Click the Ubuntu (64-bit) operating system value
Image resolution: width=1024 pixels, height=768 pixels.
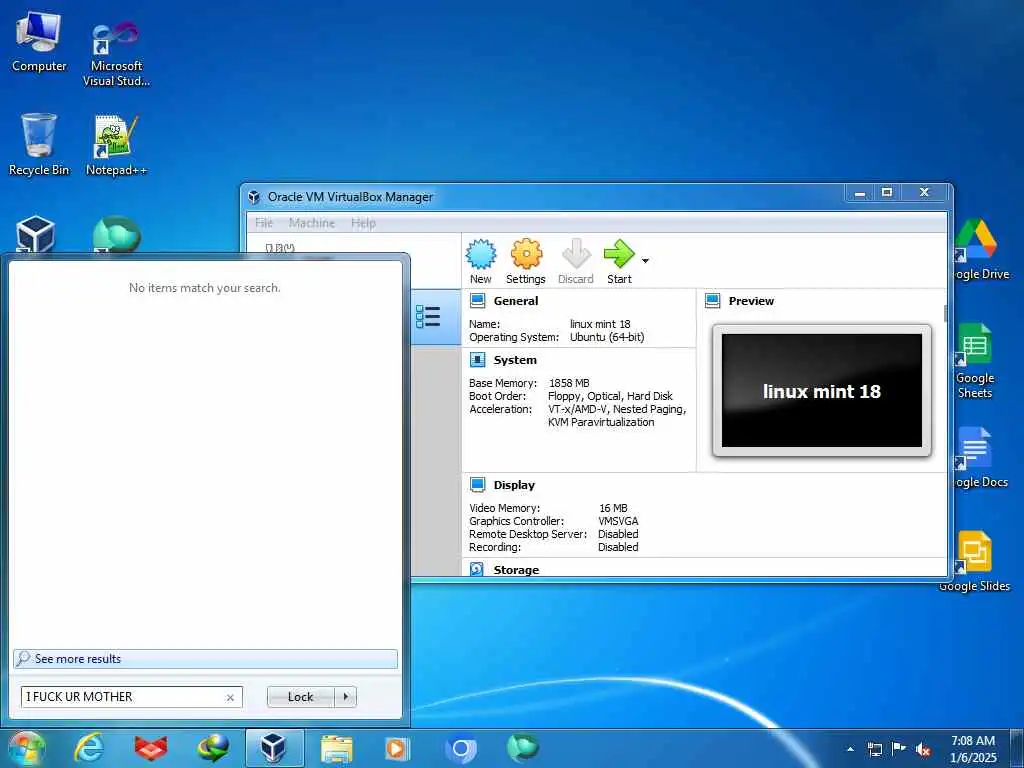[x=607, y=337]
